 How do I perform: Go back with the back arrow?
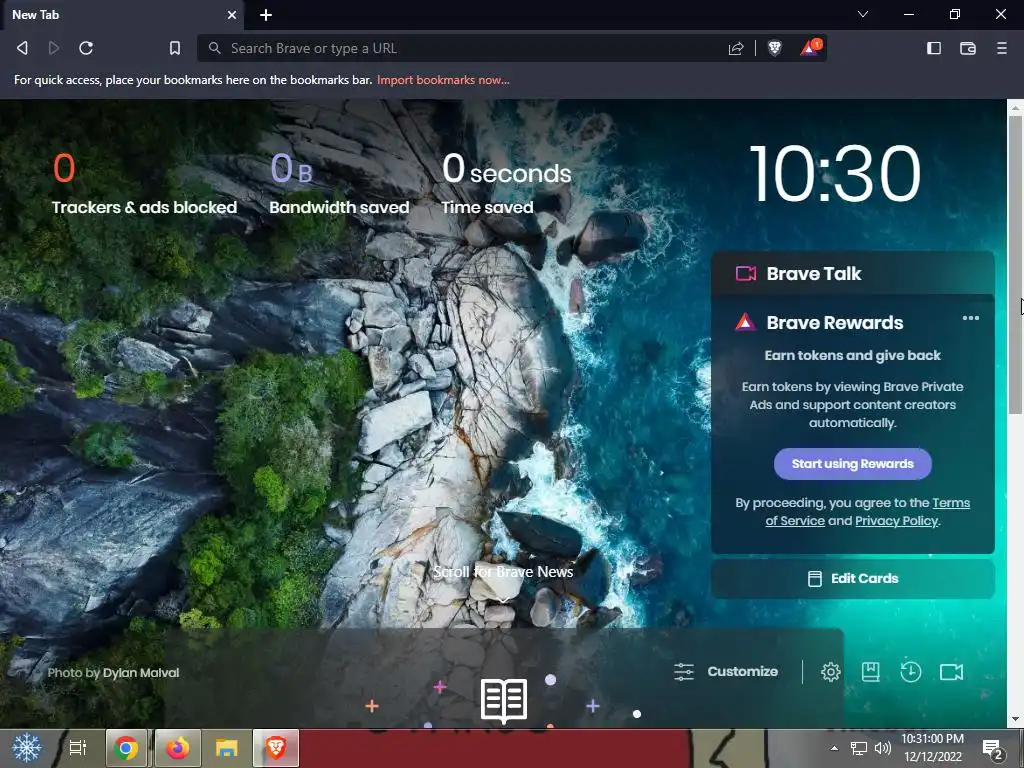22,48
